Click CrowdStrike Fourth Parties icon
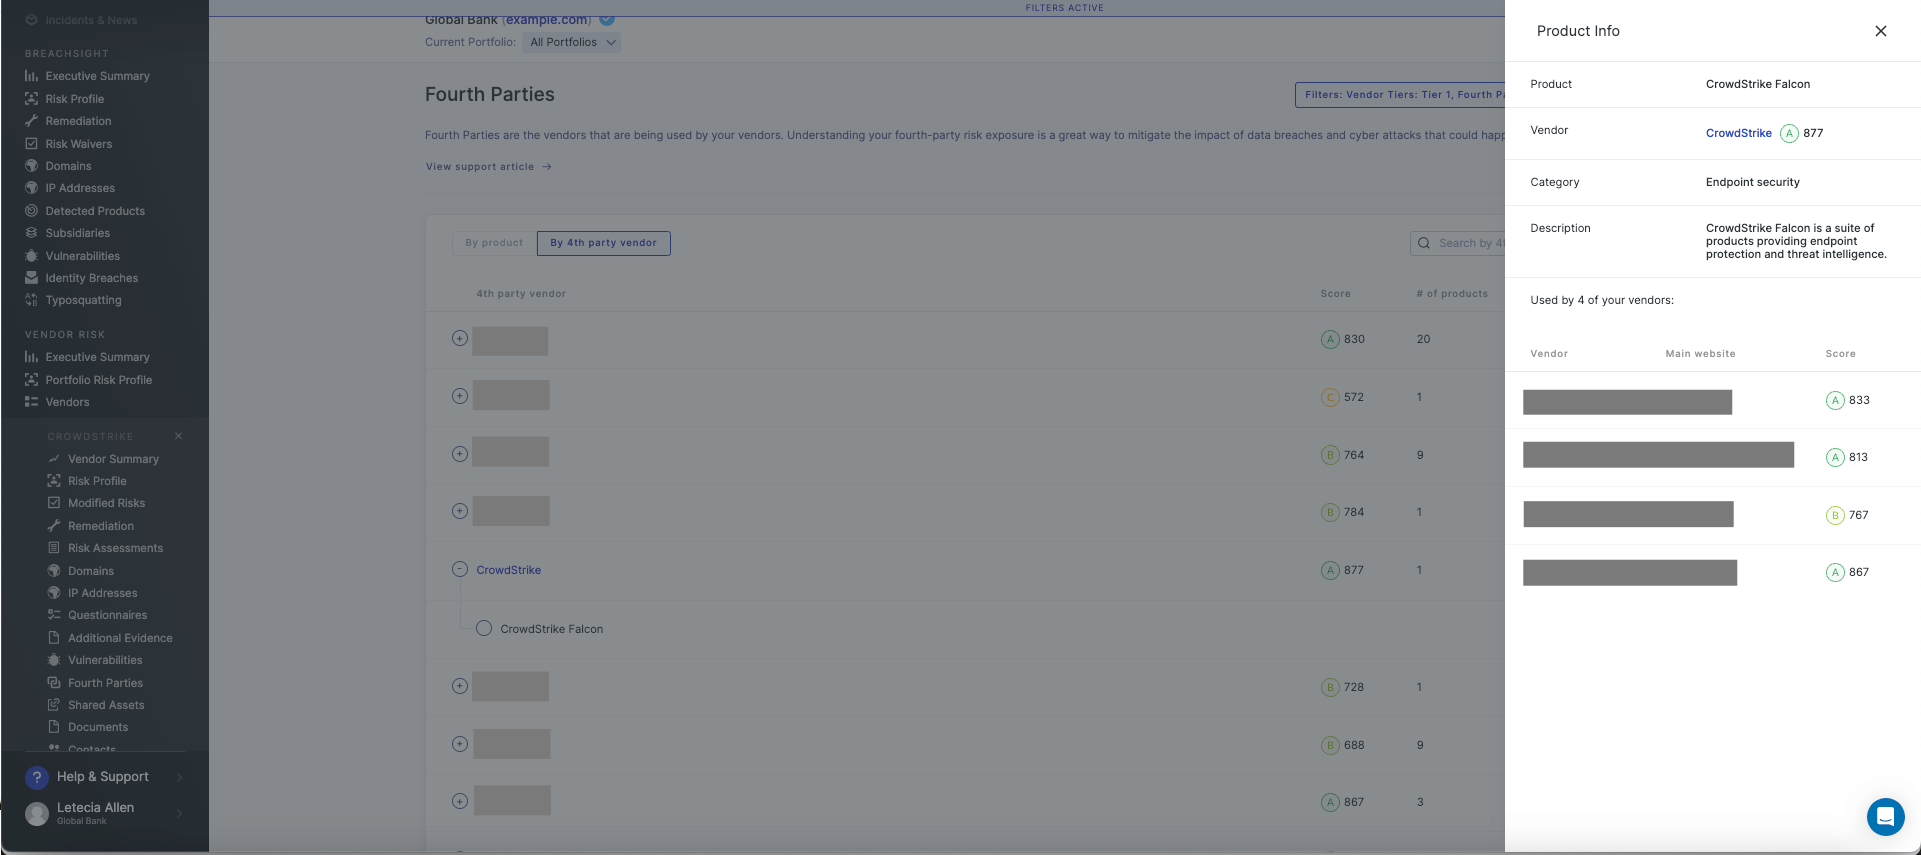The width and height of the screenshot is (1921, 855). [54, 683]
